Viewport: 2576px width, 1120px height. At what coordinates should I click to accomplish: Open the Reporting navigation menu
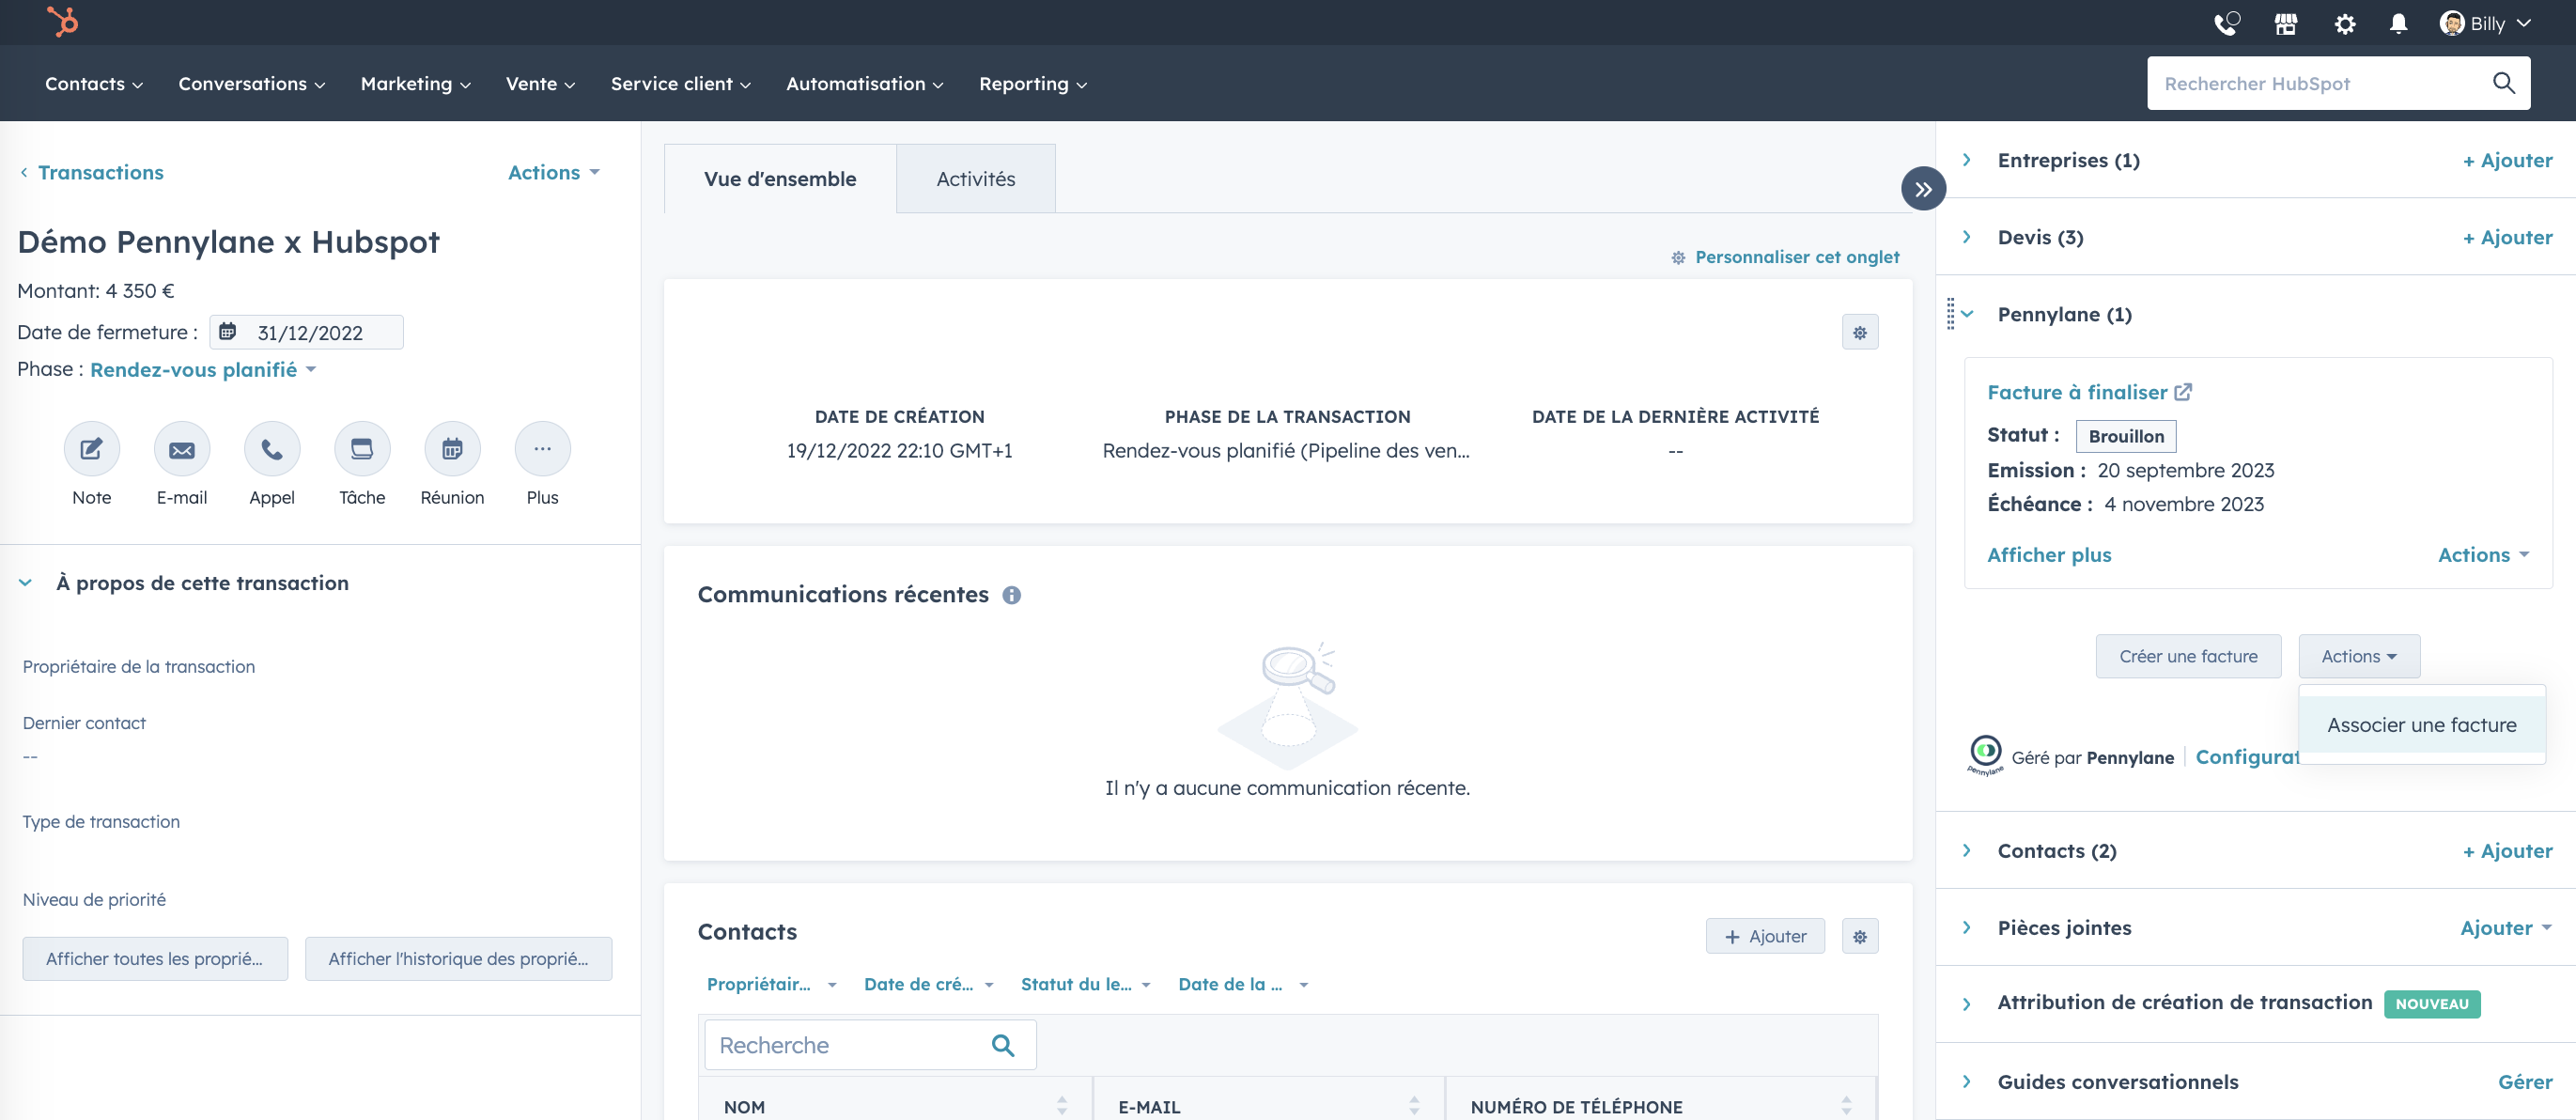tap(1033, 84)
